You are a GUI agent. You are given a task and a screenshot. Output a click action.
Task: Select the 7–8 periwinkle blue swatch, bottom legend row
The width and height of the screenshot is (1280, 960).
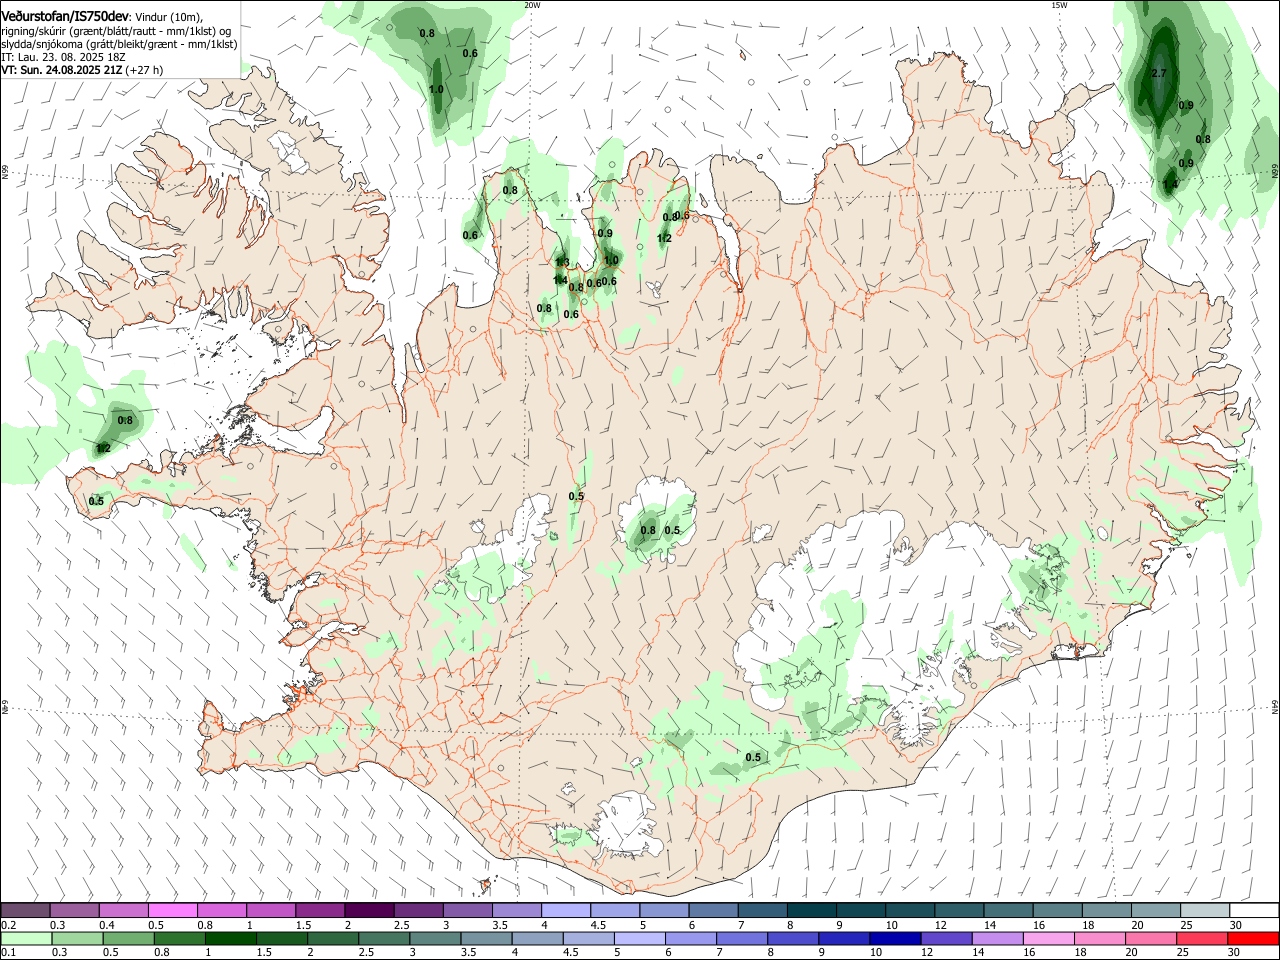click(x=742, y=939)
